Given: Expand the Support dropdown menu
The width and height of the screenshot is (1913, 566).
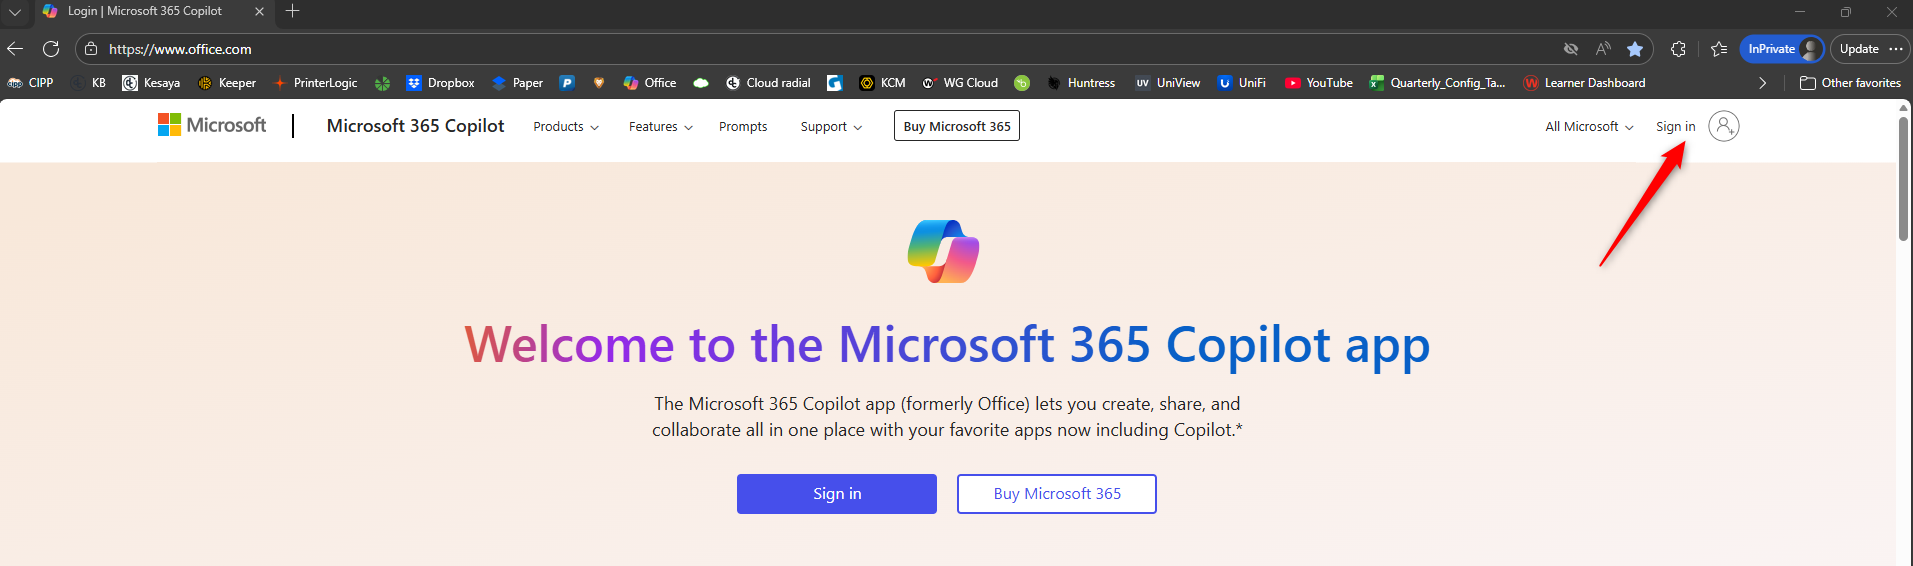Looking at the screenshot, I should [x=831, y=127].
